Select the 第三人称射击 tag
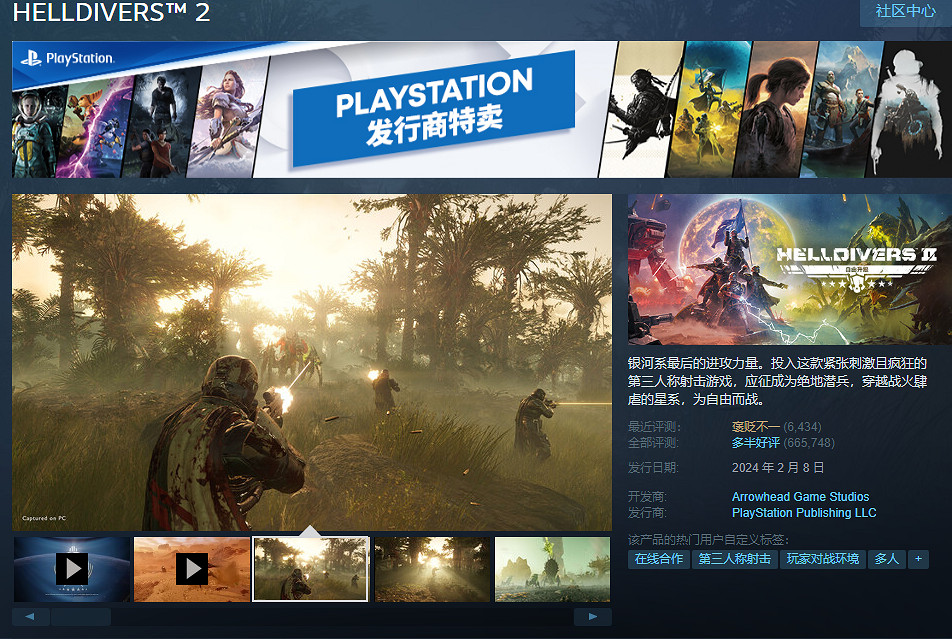 [735, 559]
